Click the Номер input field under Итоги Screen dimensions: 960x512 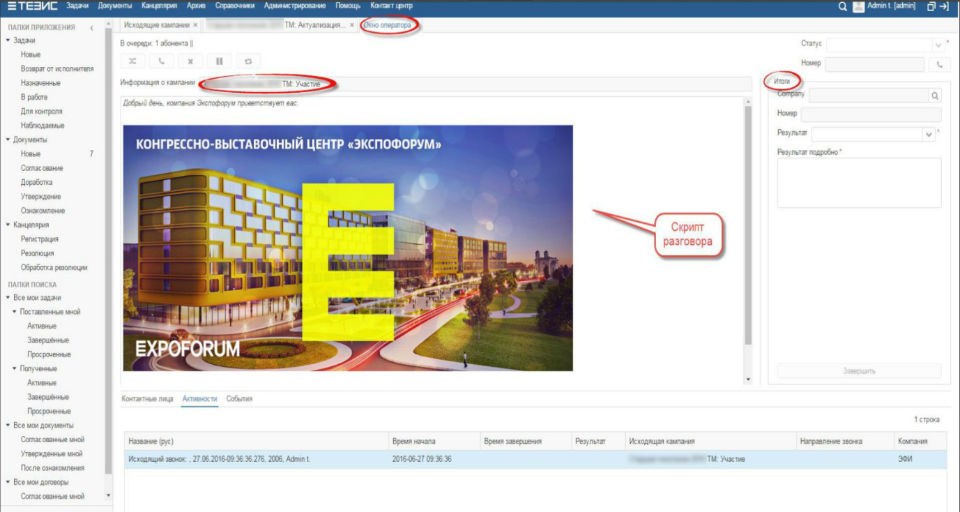[871, 115]
